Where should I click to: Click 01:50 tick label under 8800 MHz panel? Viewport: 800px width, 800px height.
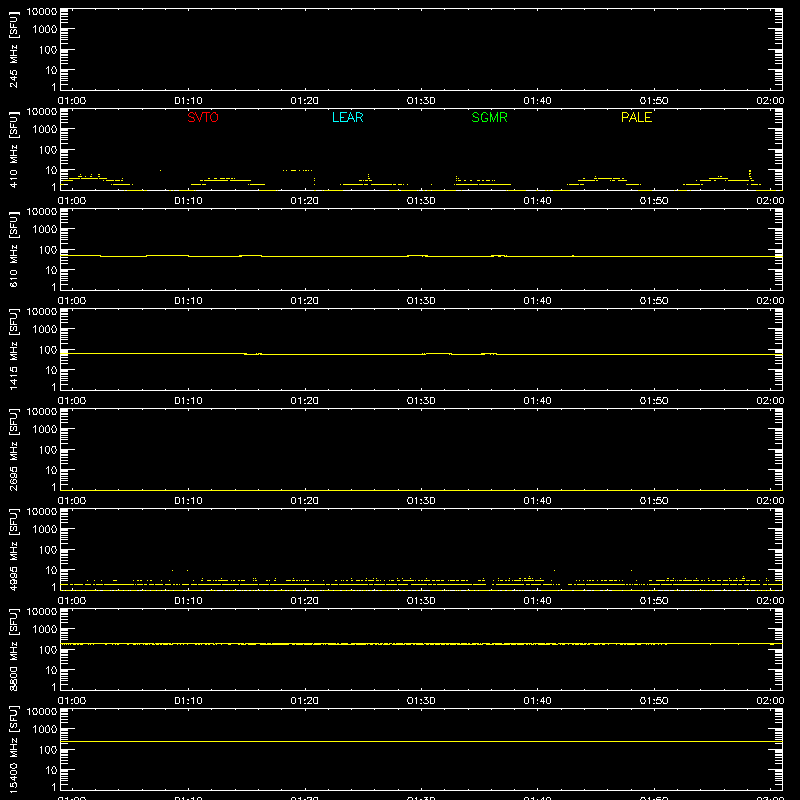(654, 701)
